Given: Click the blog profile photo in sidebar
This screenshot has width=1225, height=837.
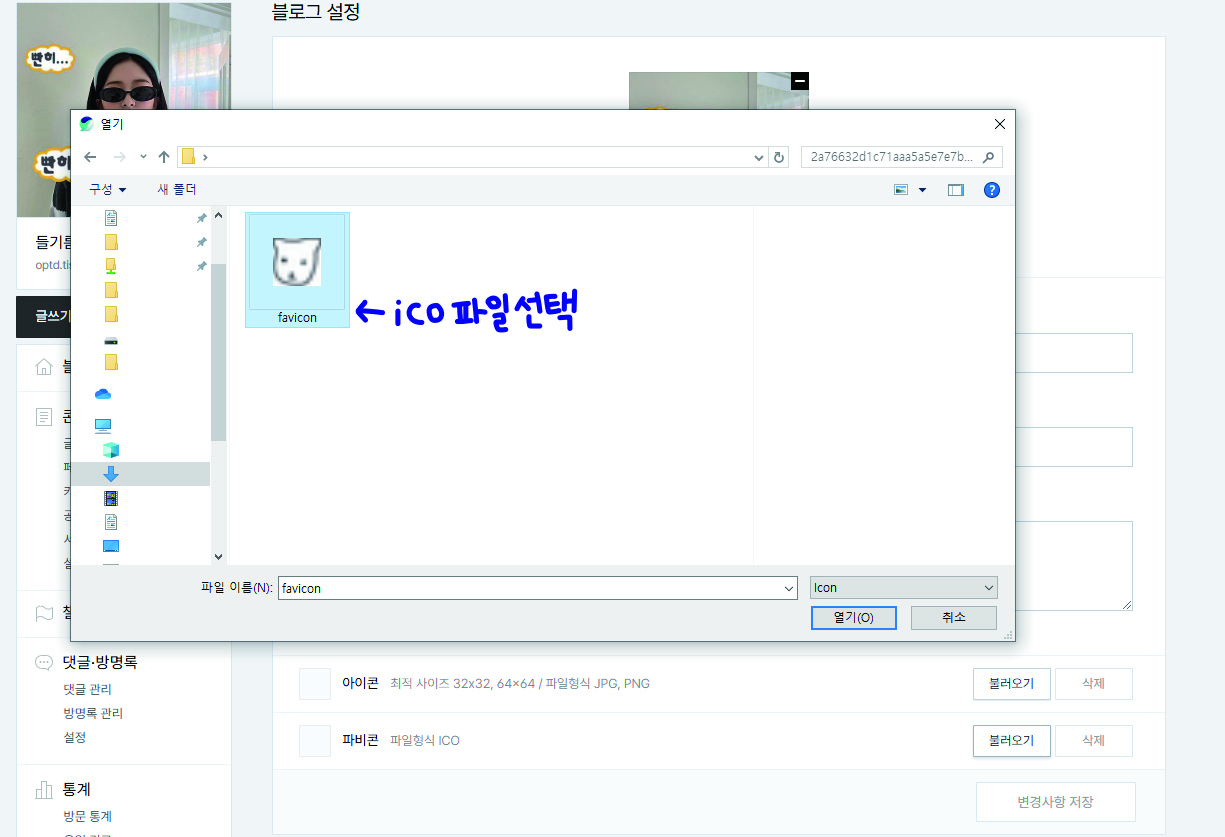Looking at the screenshot, I should (x=124, y=110).
